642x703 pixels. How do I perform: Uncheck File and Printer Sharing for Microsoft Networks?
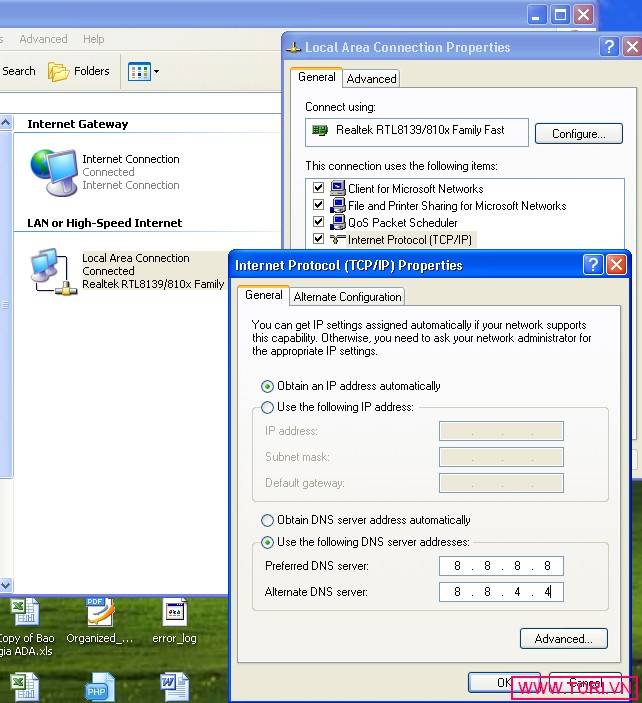(x=318, y=205)
